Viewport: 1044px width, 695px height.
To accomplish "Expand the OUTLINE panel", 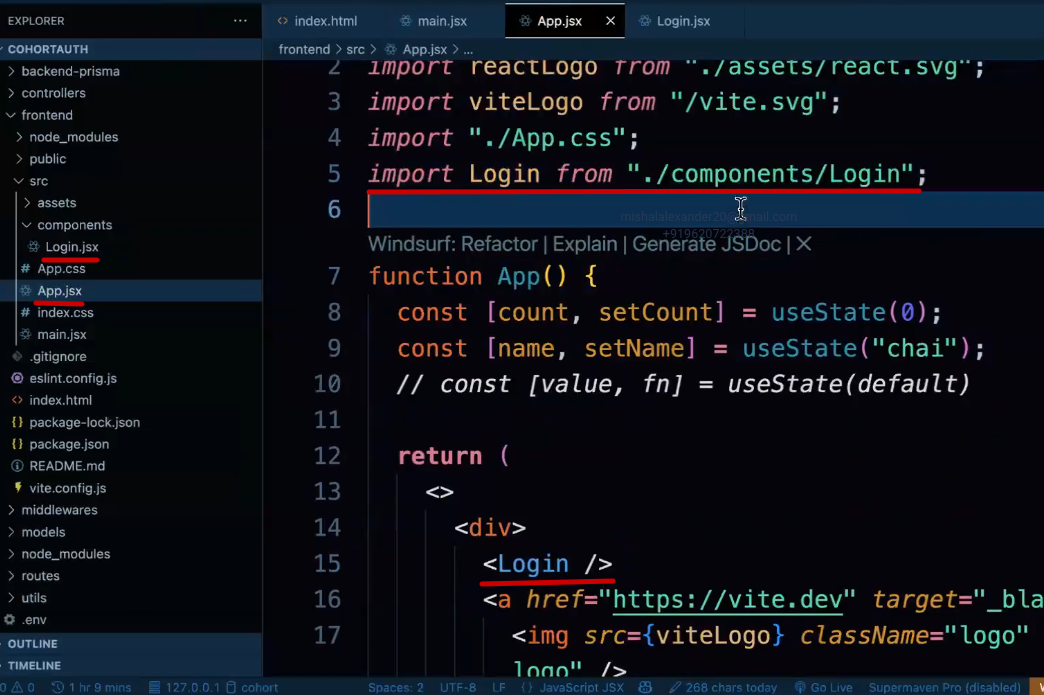I will 33,644.
